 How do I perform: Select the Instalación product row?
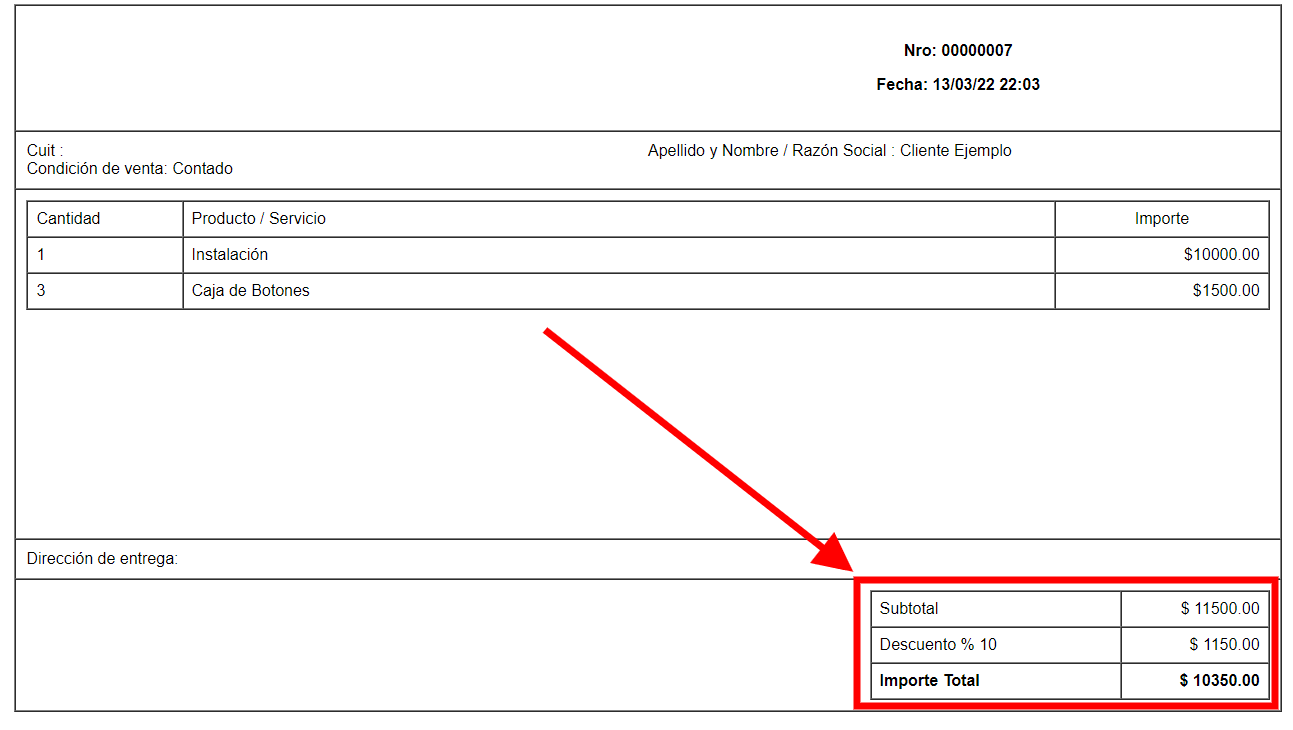click(x=230, y=255)
